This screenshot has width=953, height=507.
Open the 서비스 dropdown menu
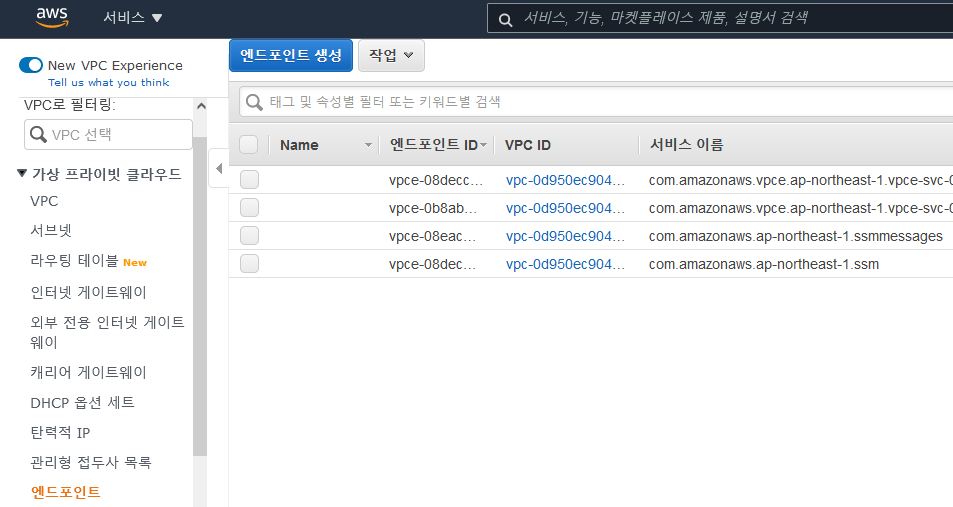[132, 18]
